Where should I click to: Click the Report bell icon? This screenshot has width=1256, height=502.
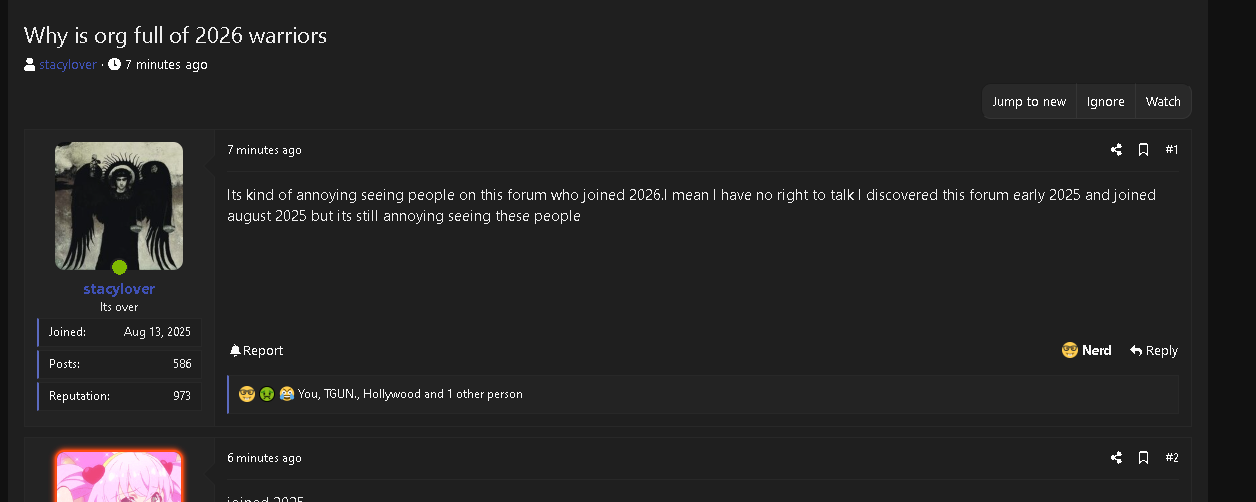tap(235, 351)
